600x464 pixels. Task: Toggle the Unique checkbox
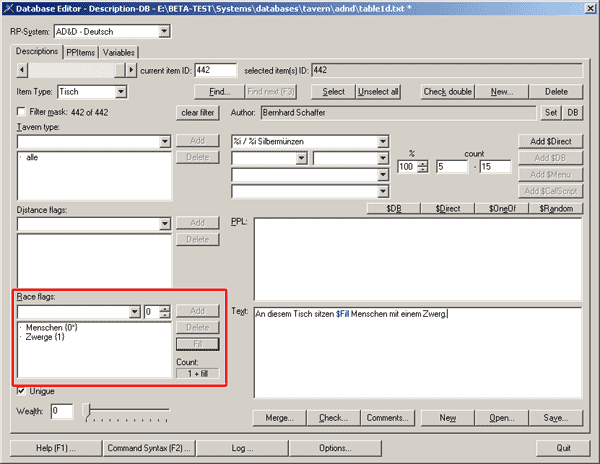[x=22, y=391]
